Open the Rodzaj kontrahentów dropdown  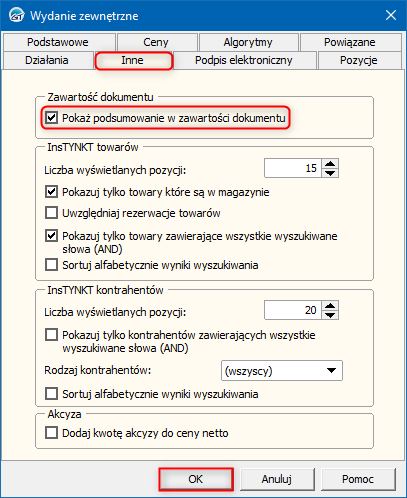coord(282,370)
